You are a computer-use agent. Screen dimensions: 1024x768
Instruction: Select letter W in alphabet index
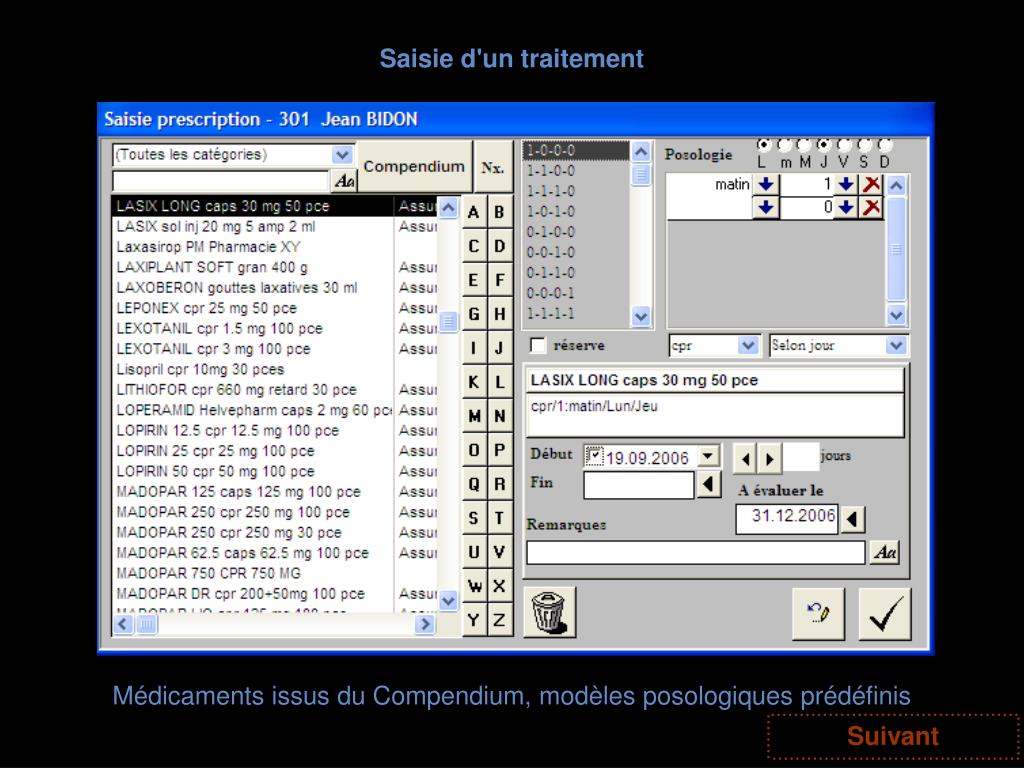pyautogui.click(x=474, y=585)
